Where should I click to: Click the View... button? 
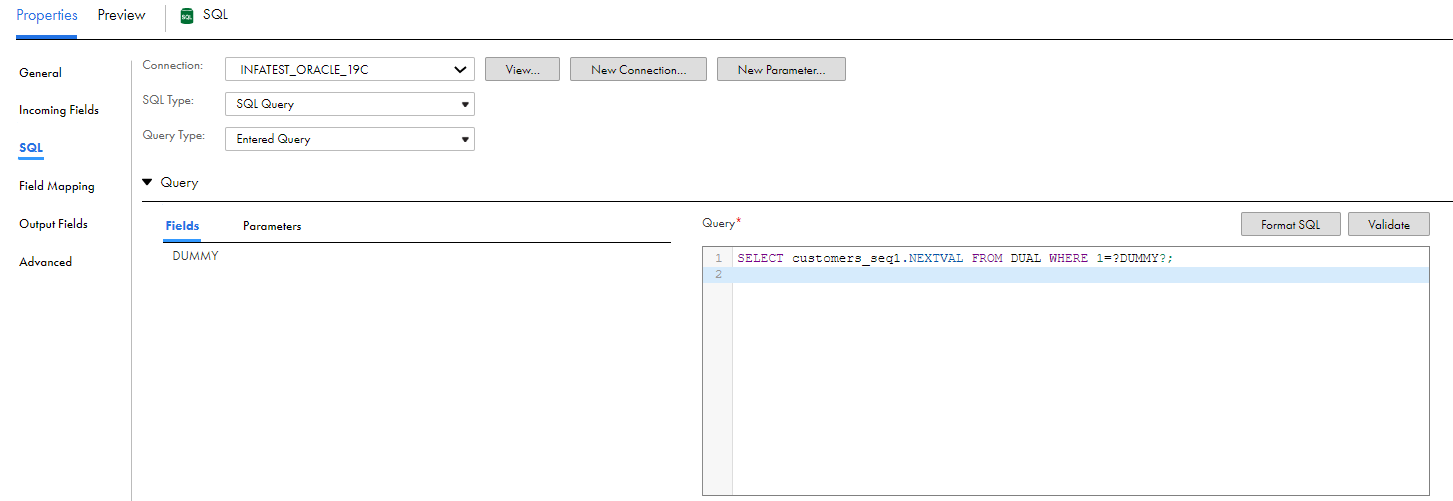(522, 70)
